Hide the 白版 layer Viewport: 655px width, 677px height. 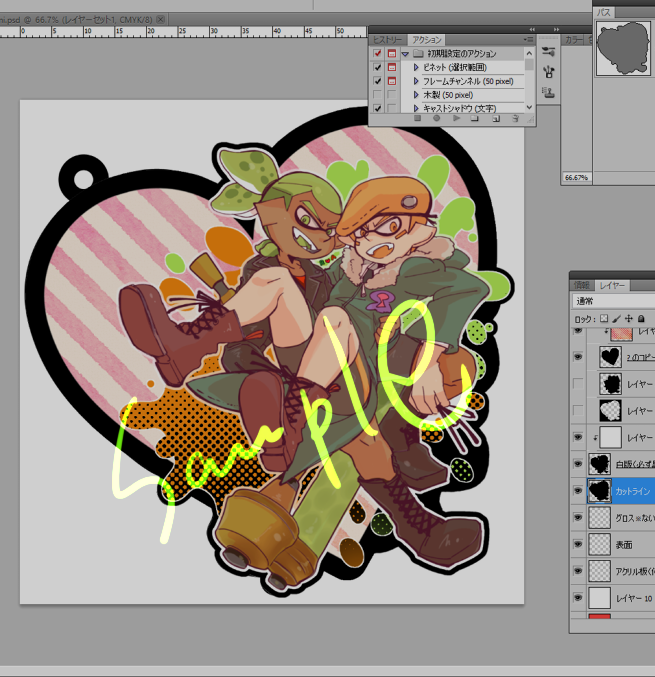pyautogui.click(x=578, y=464)
